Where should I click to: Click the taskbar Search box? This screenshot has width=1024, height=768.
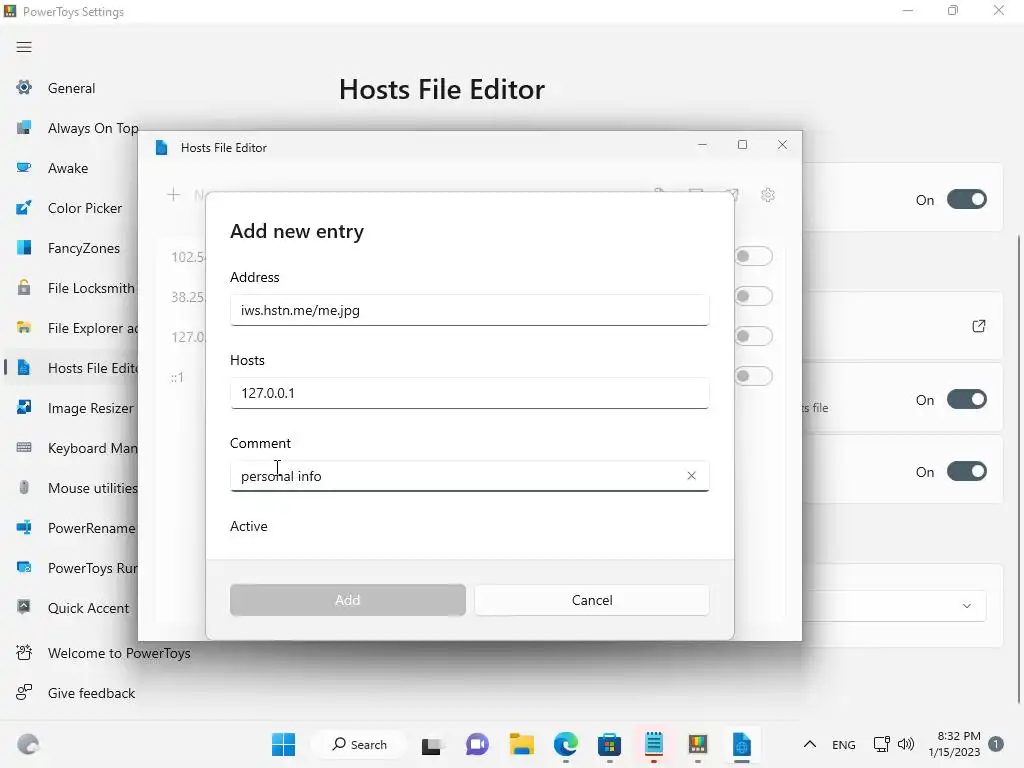360,744
